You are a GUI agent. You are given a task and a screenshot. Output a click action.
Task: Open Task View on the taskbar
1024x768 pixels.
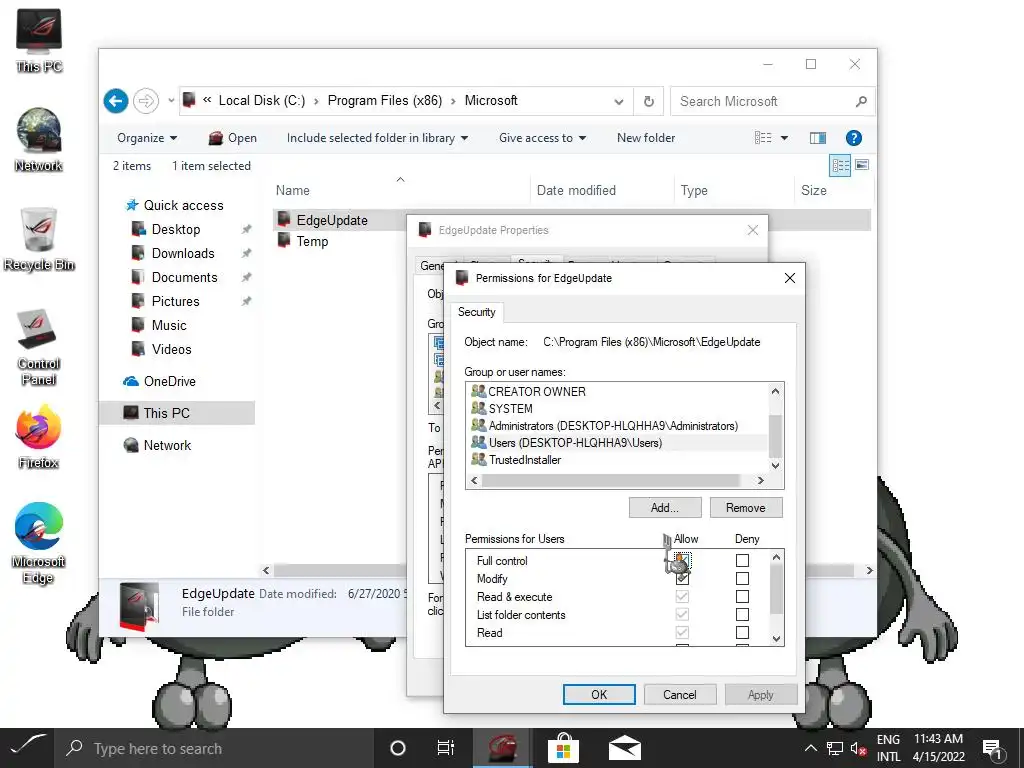tap(445, 748)
